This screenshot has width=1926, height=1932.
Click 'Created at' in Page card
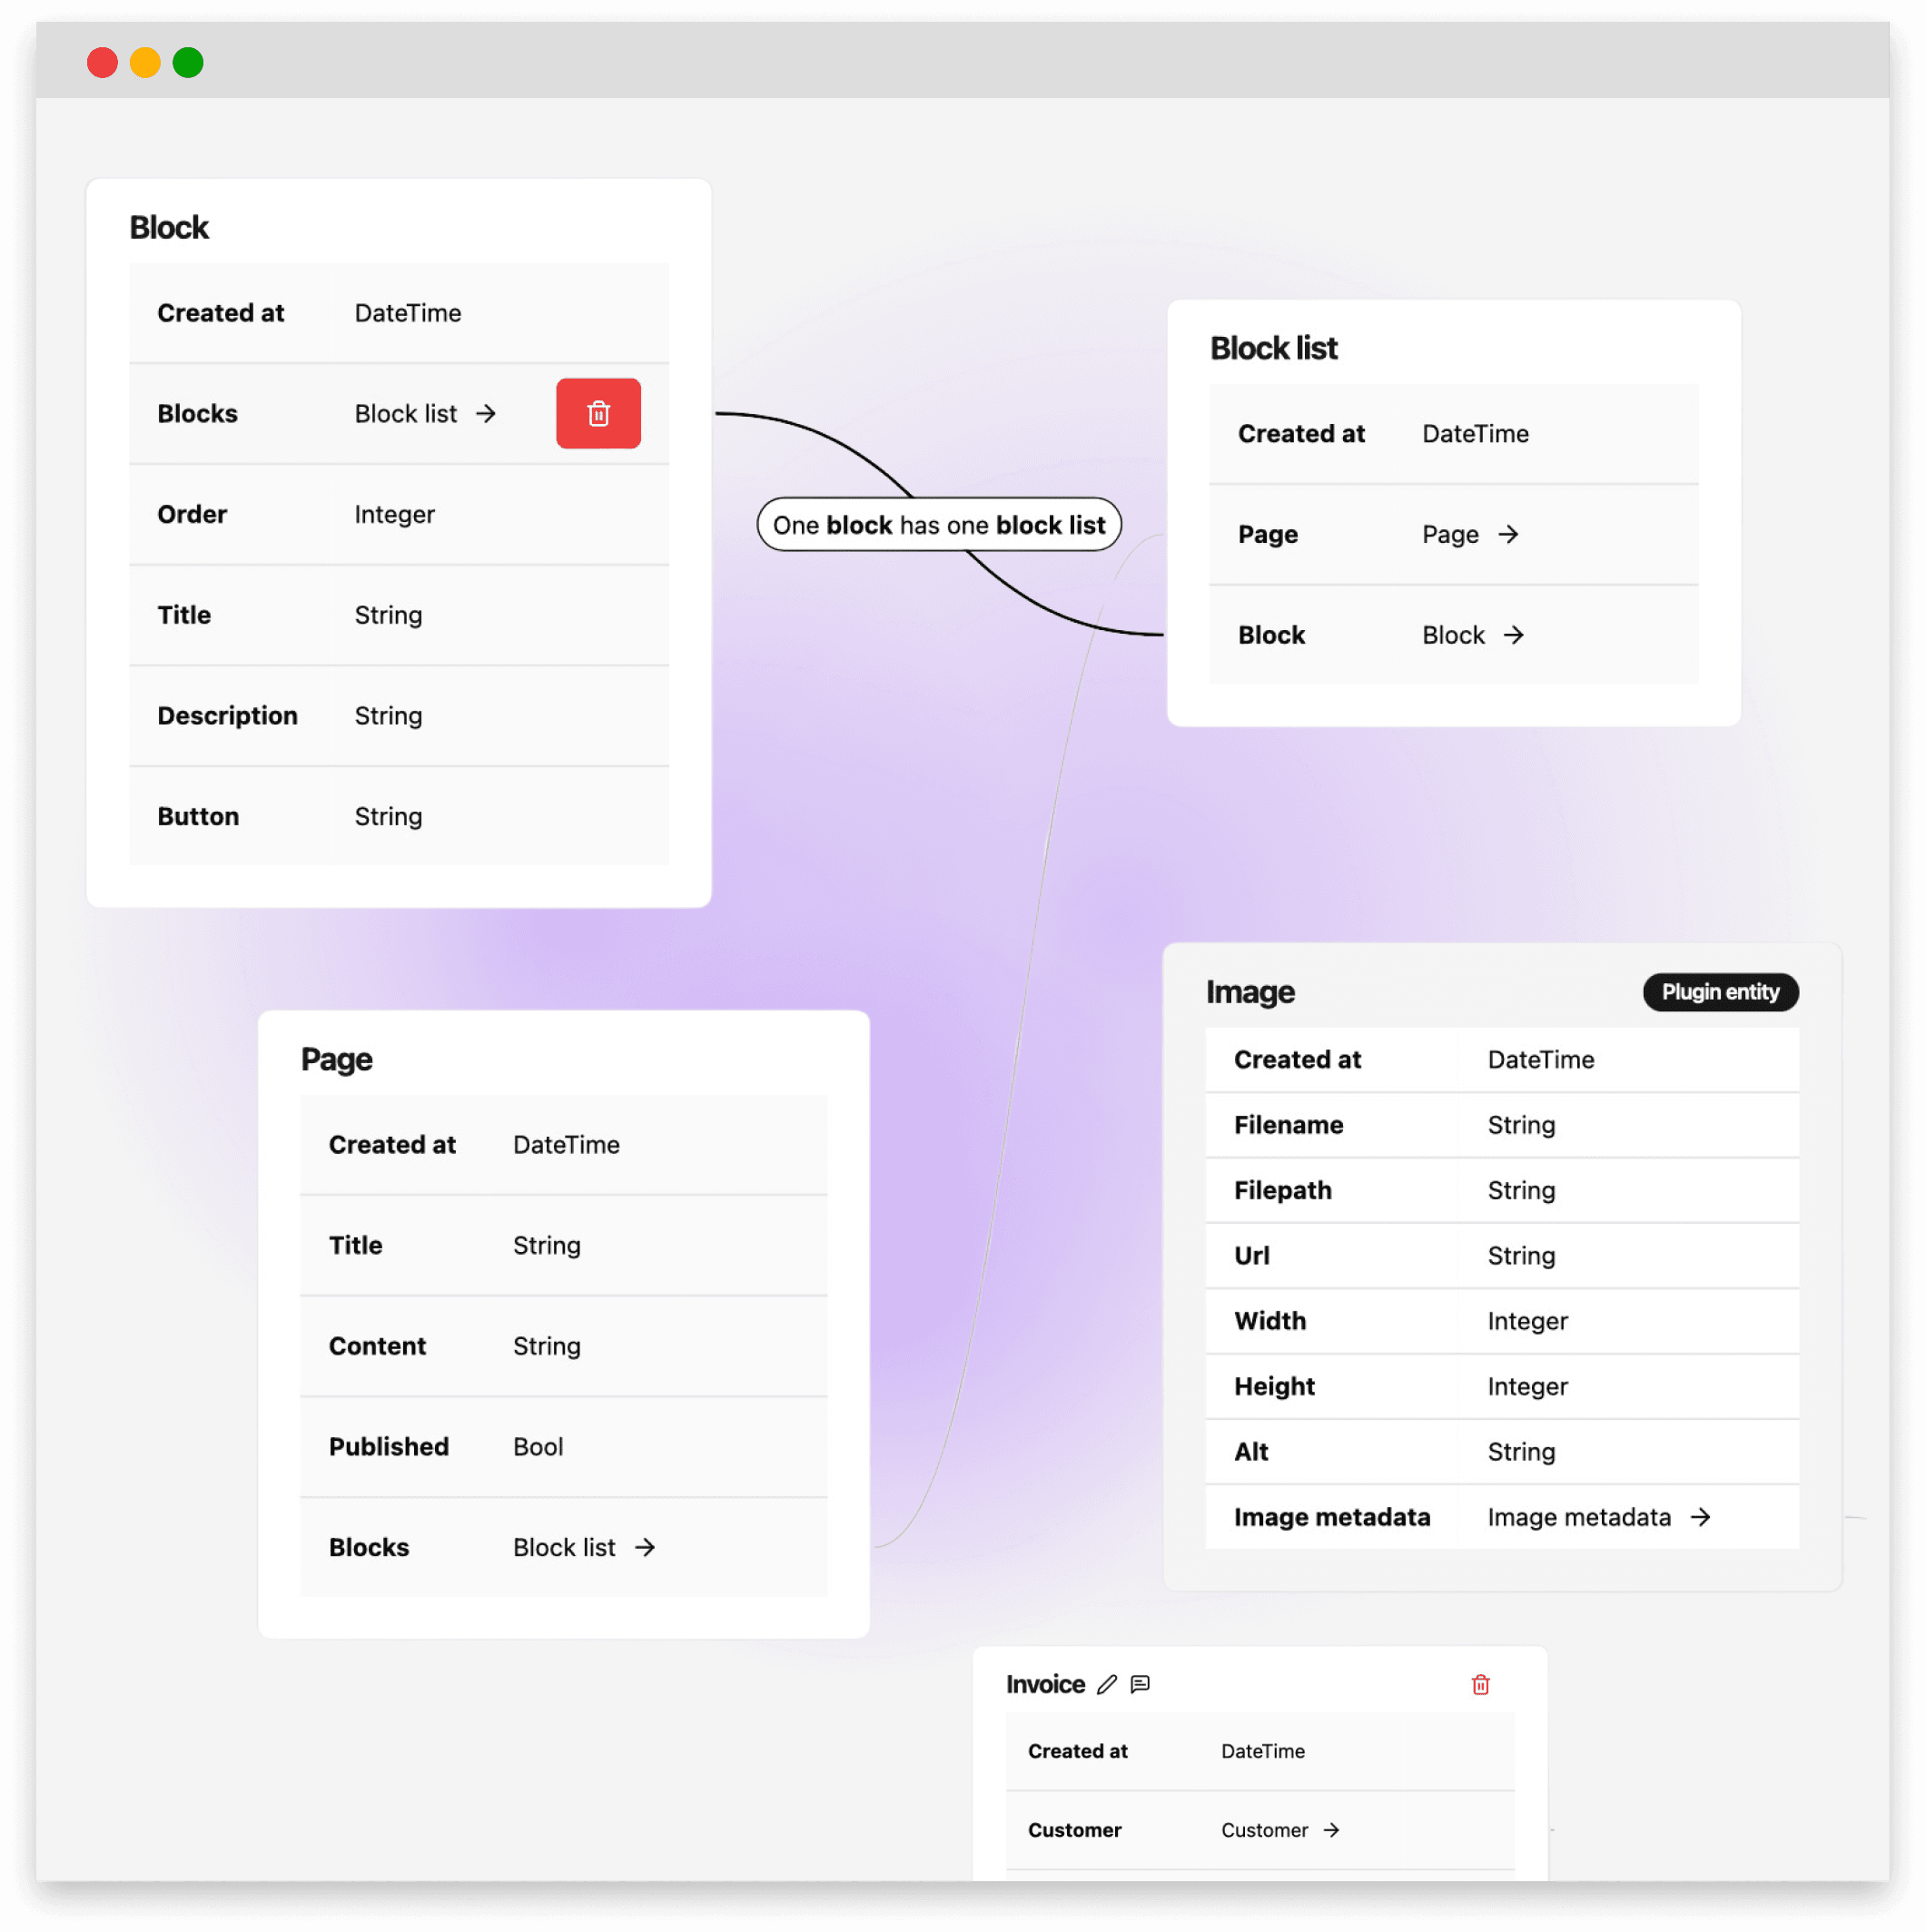[x=392, y=1145]
